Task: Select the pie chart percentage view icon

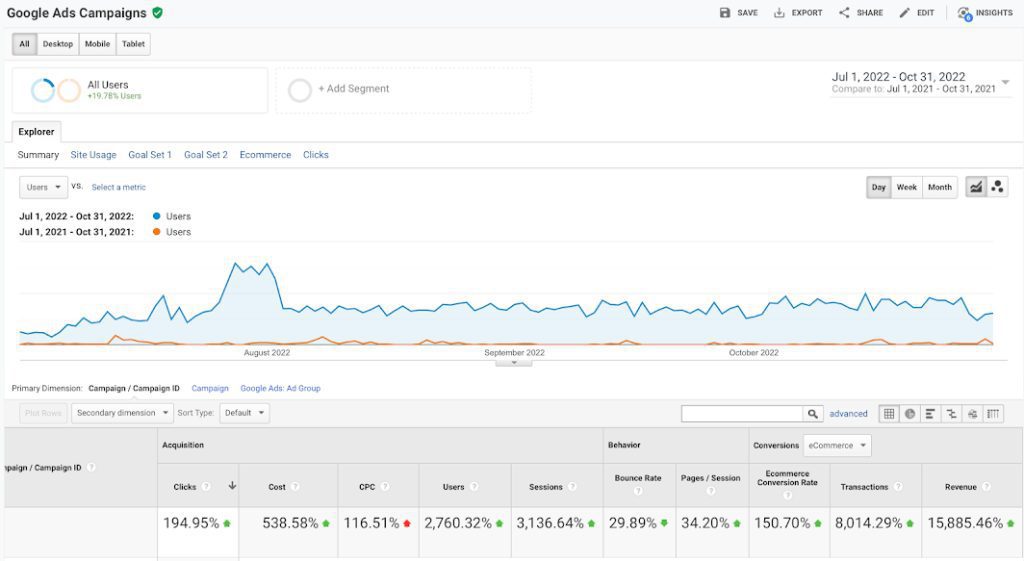Action: (910, 413)
